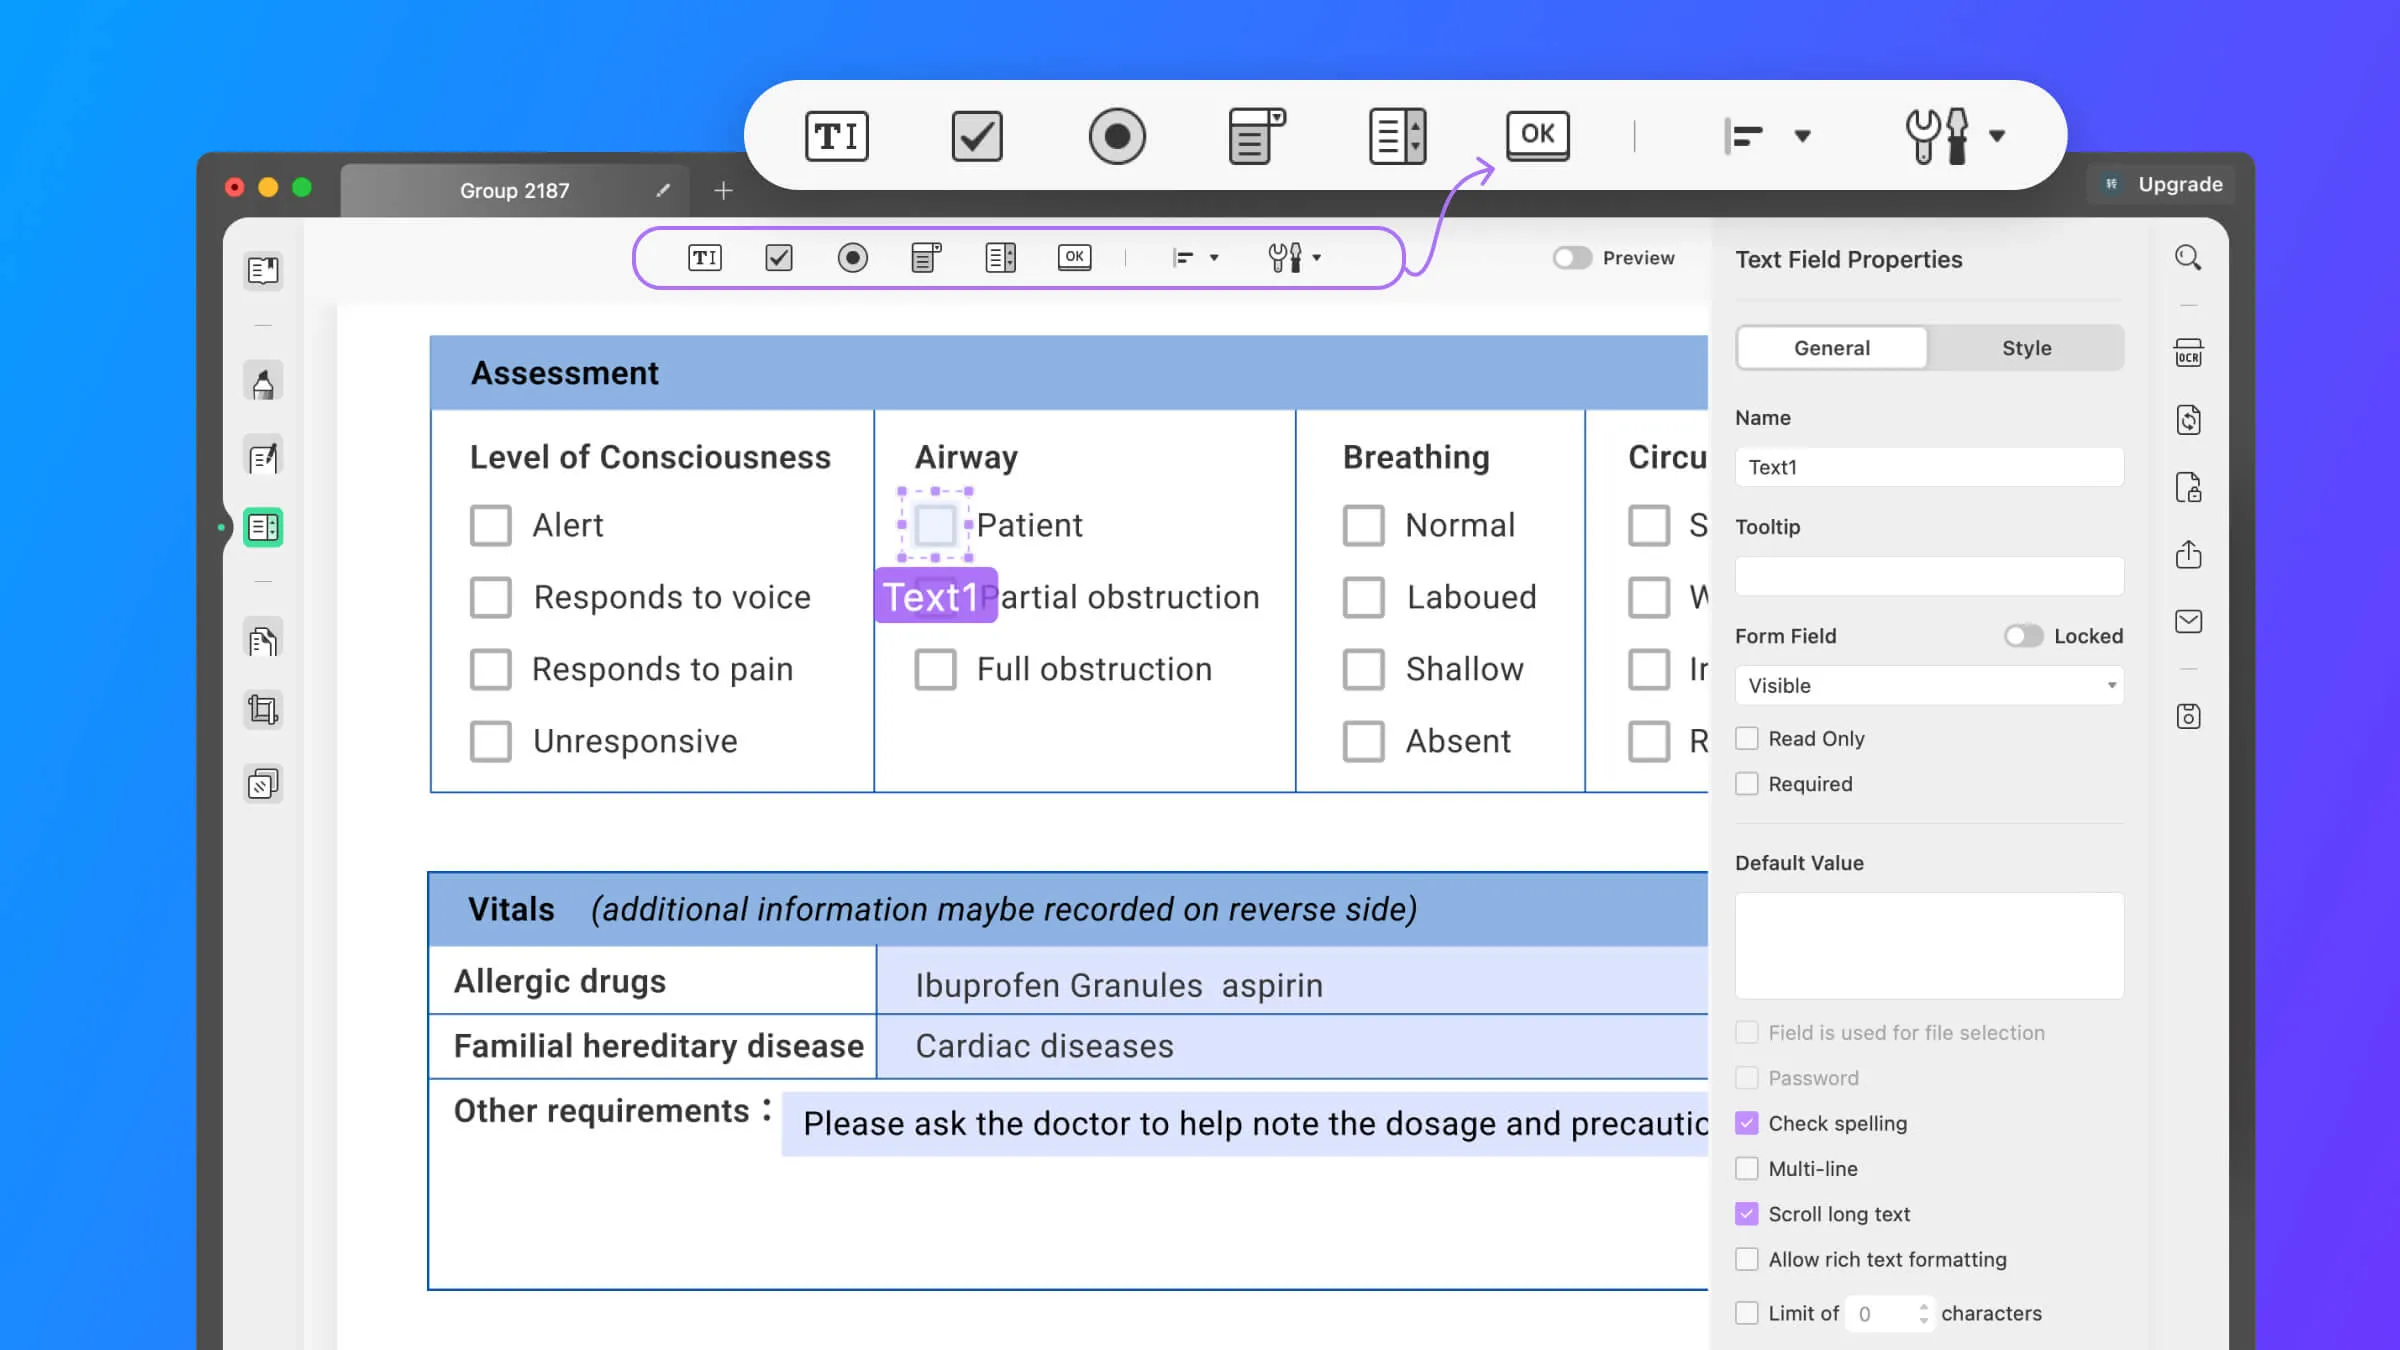Enable the Locked form field toggle

(x=2019, y=636)
